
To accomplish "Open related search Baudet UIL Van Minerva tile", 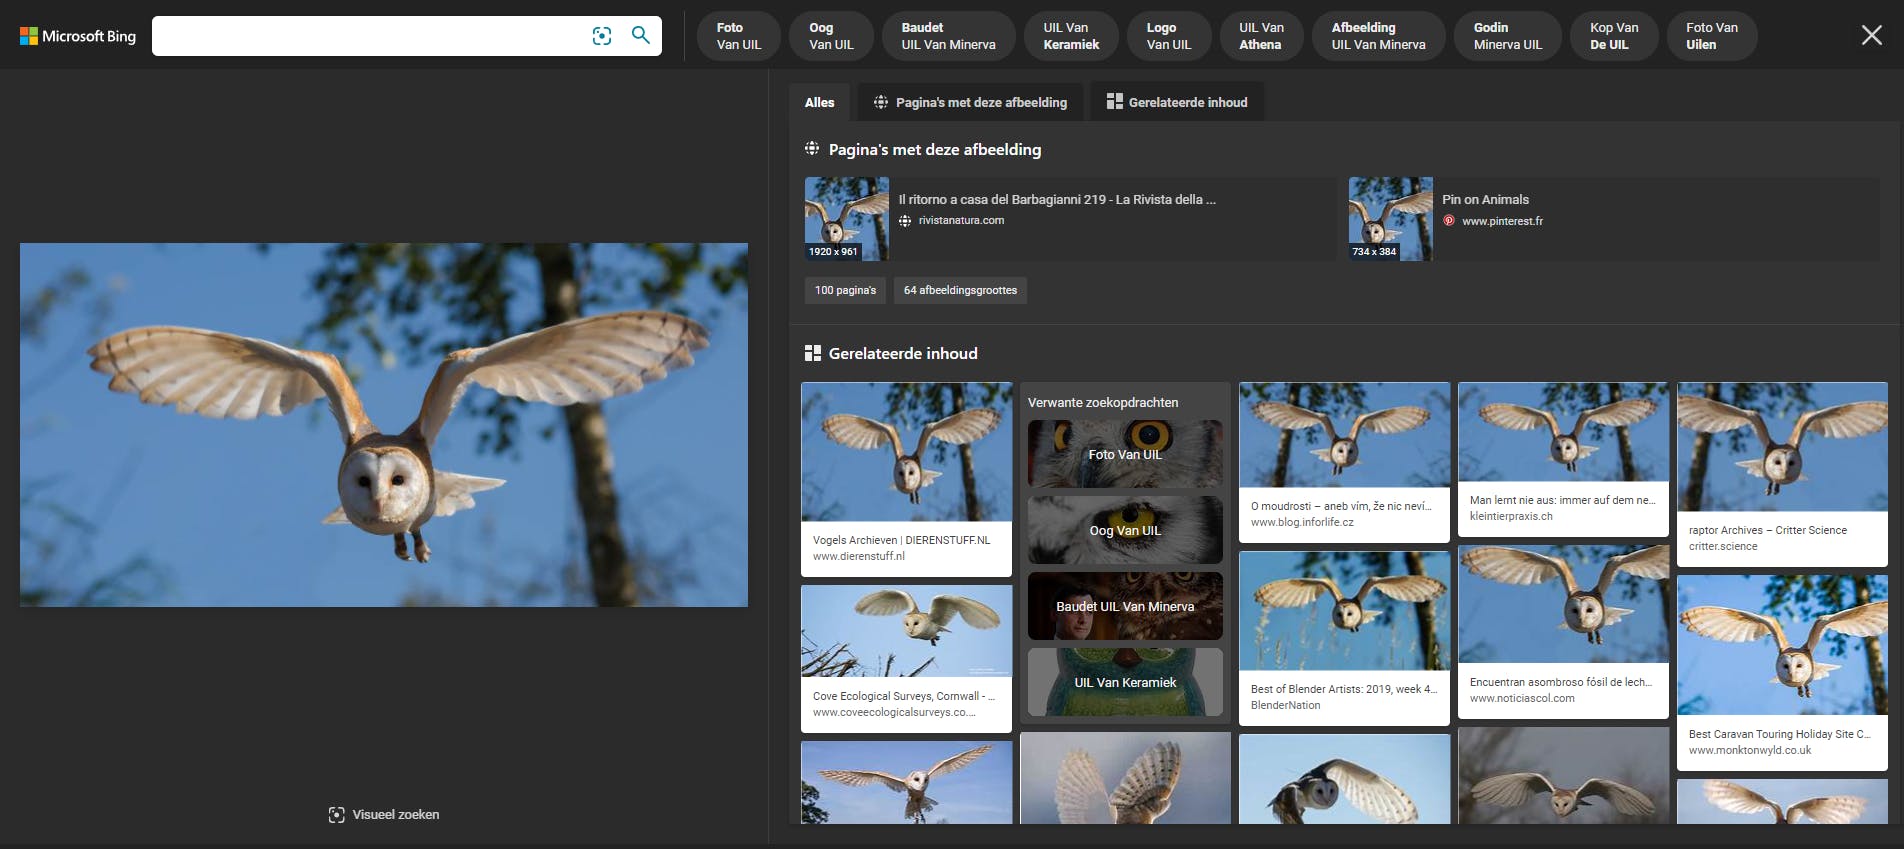I will (1125, 606).
